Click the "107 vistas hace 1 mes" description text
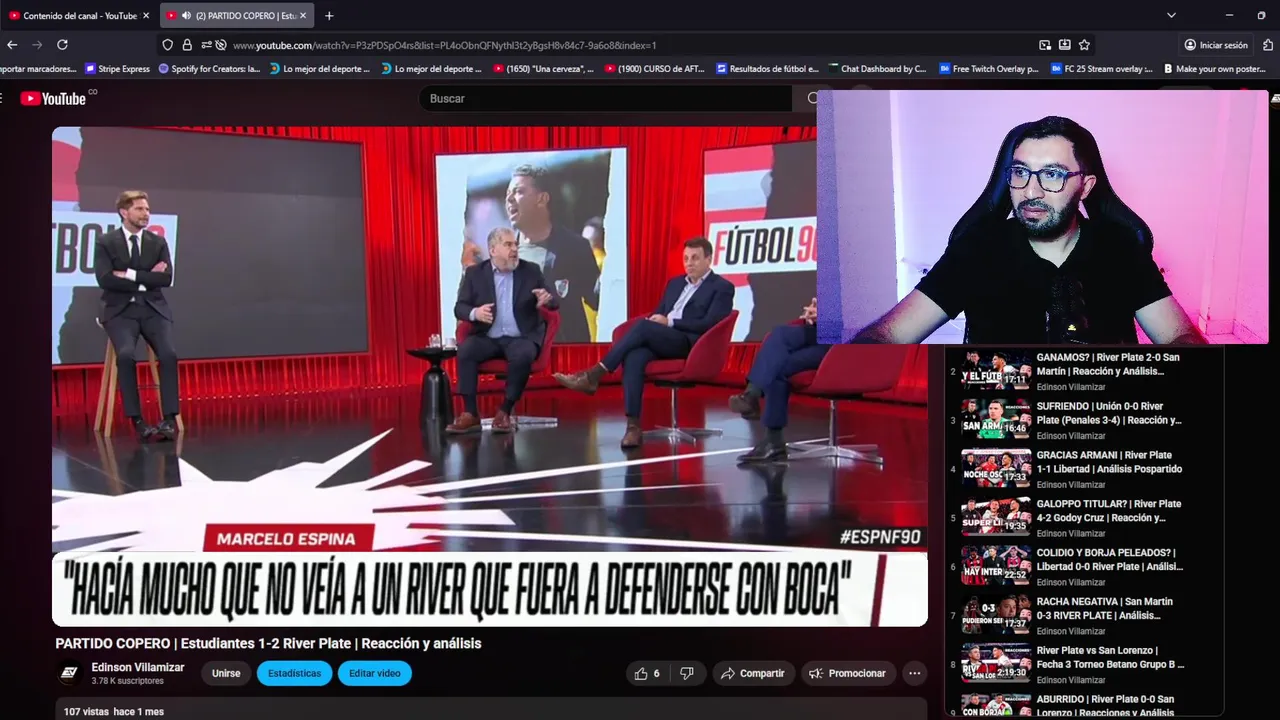 (x=113, y=712)
